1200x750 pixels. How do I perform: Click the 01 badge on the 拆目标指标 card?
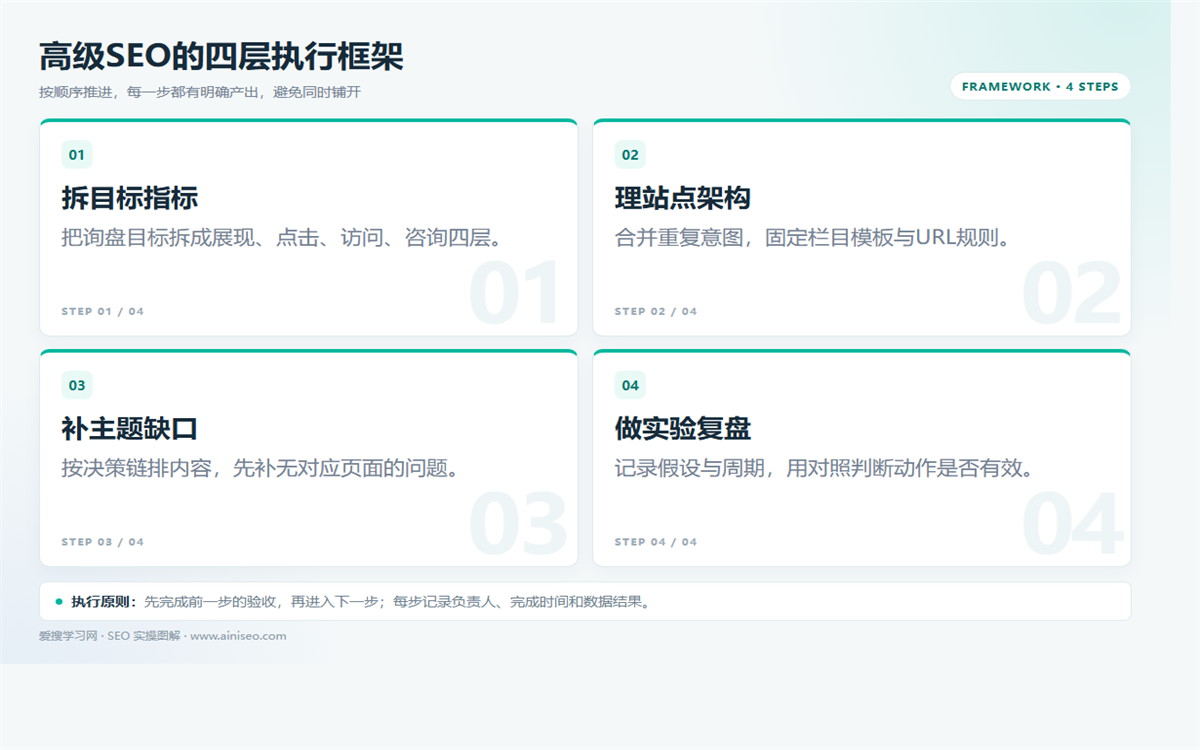(77, 155)
